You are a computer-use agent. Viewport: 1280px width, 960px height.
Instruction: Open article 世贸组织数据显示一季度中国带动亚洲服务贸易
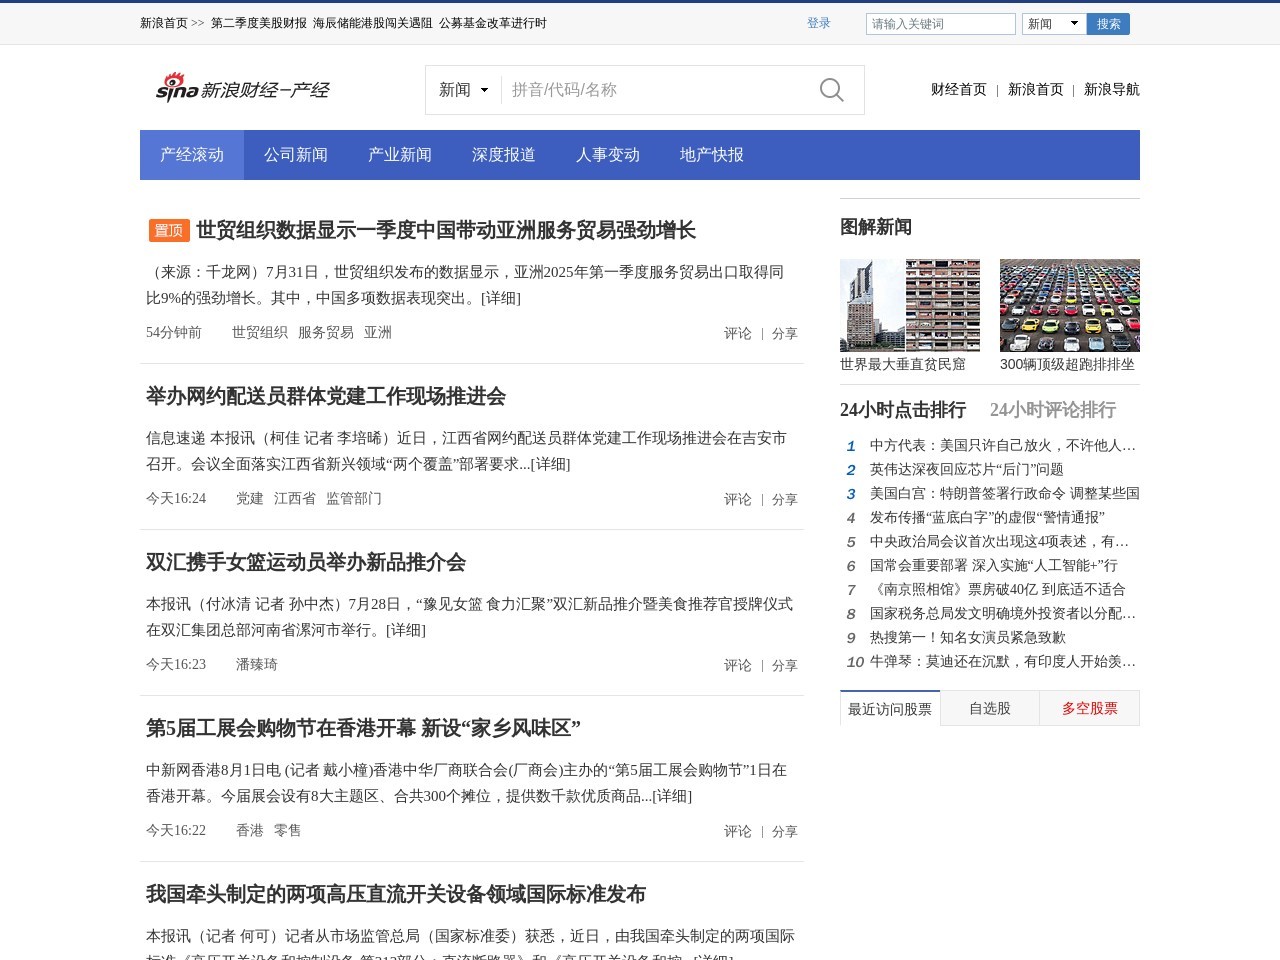click(x=446, y=230)
